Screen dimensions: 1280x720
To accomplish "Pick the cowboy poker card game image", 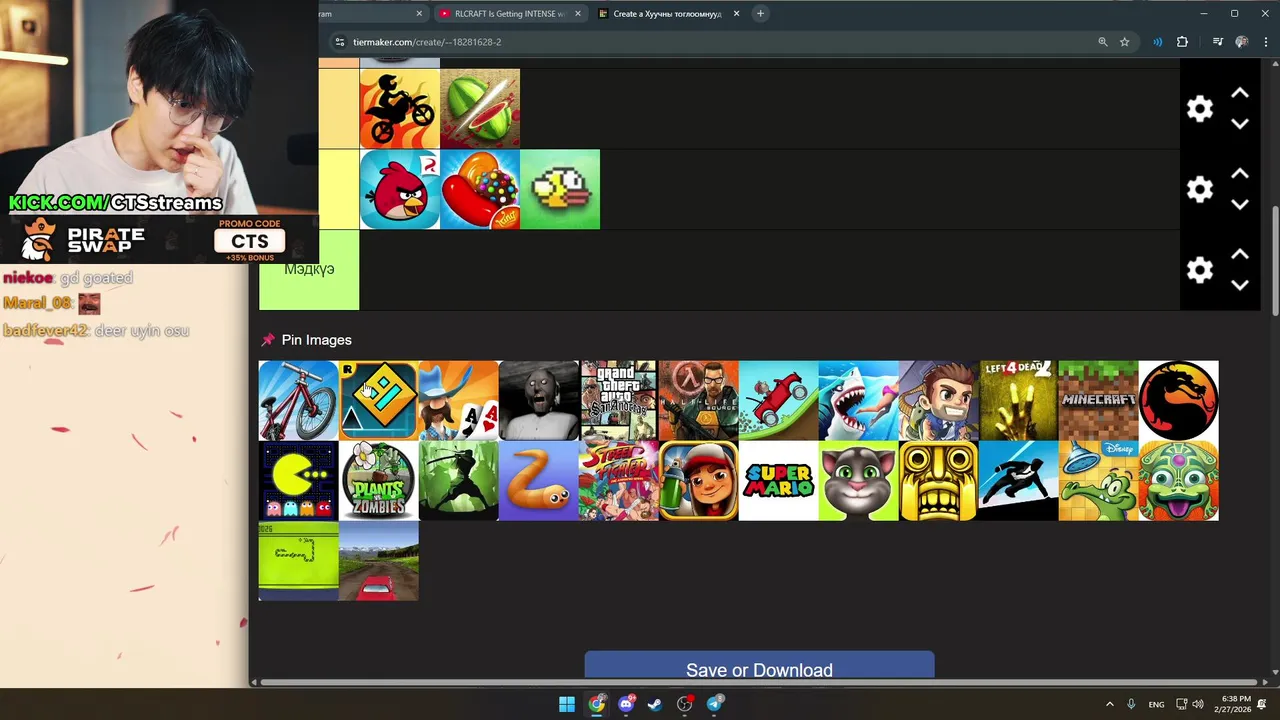I will click(458, 401).
